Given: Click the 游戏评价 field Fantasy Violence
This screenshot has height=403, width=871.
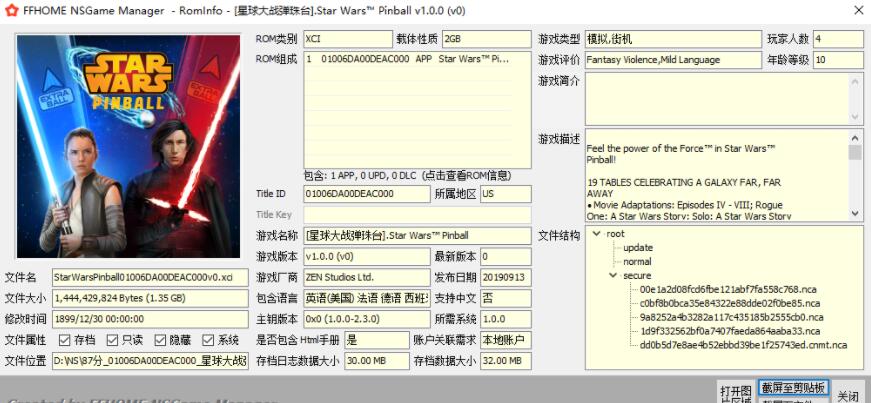Looking at the screenshot, I should pyautogui.click(x=673, y=60).
